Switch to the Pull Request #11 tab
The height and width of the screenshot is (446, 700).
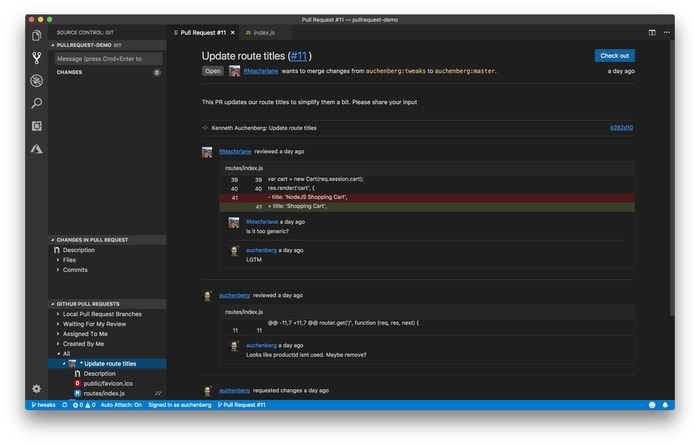[x=203, y=33]
